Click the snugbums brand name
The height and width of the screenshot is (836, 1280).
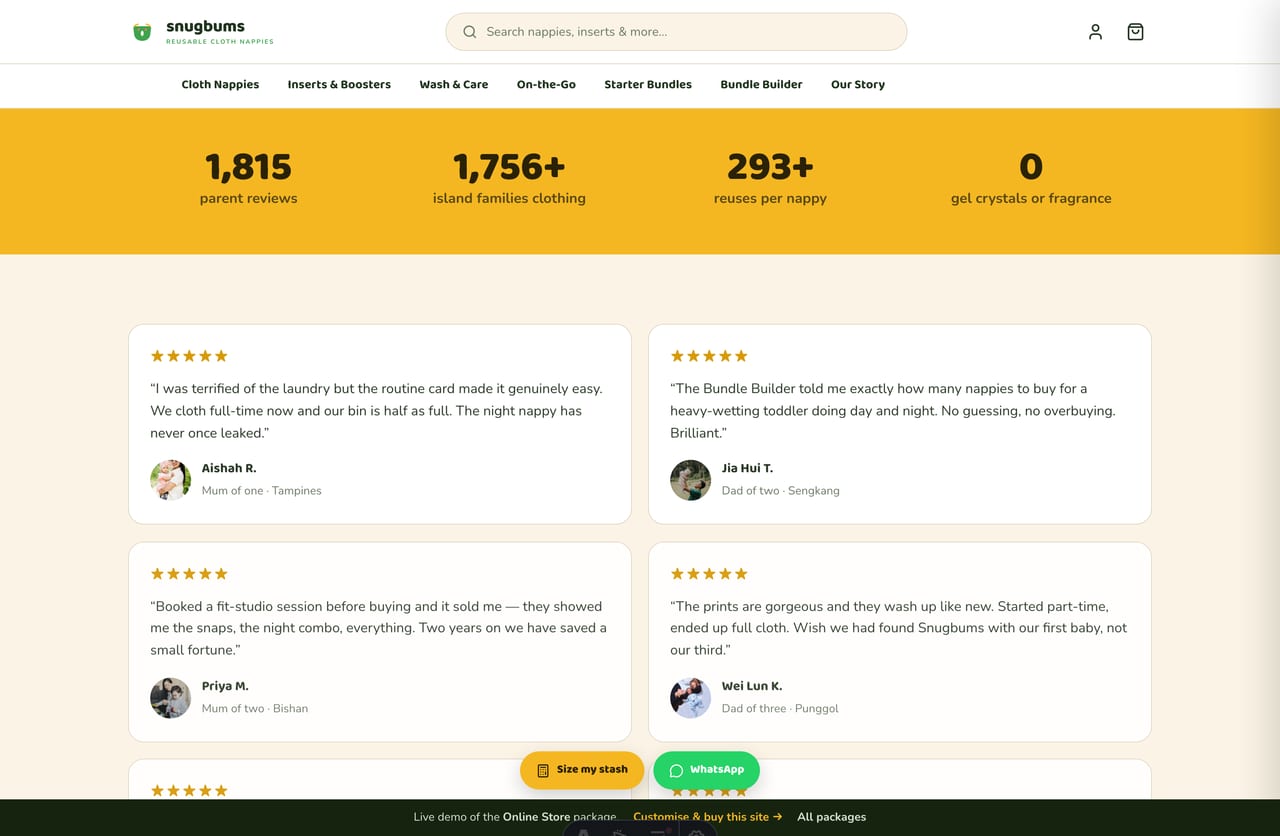click(x=205, y=27)
